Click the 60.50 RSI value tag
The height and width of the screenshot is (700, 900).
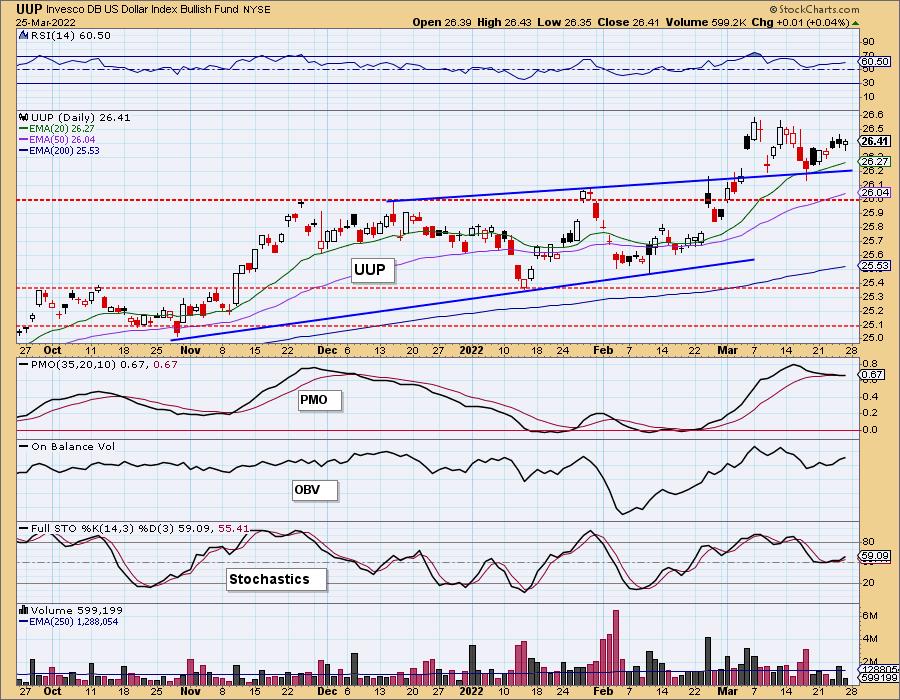[x=875, y=61]
